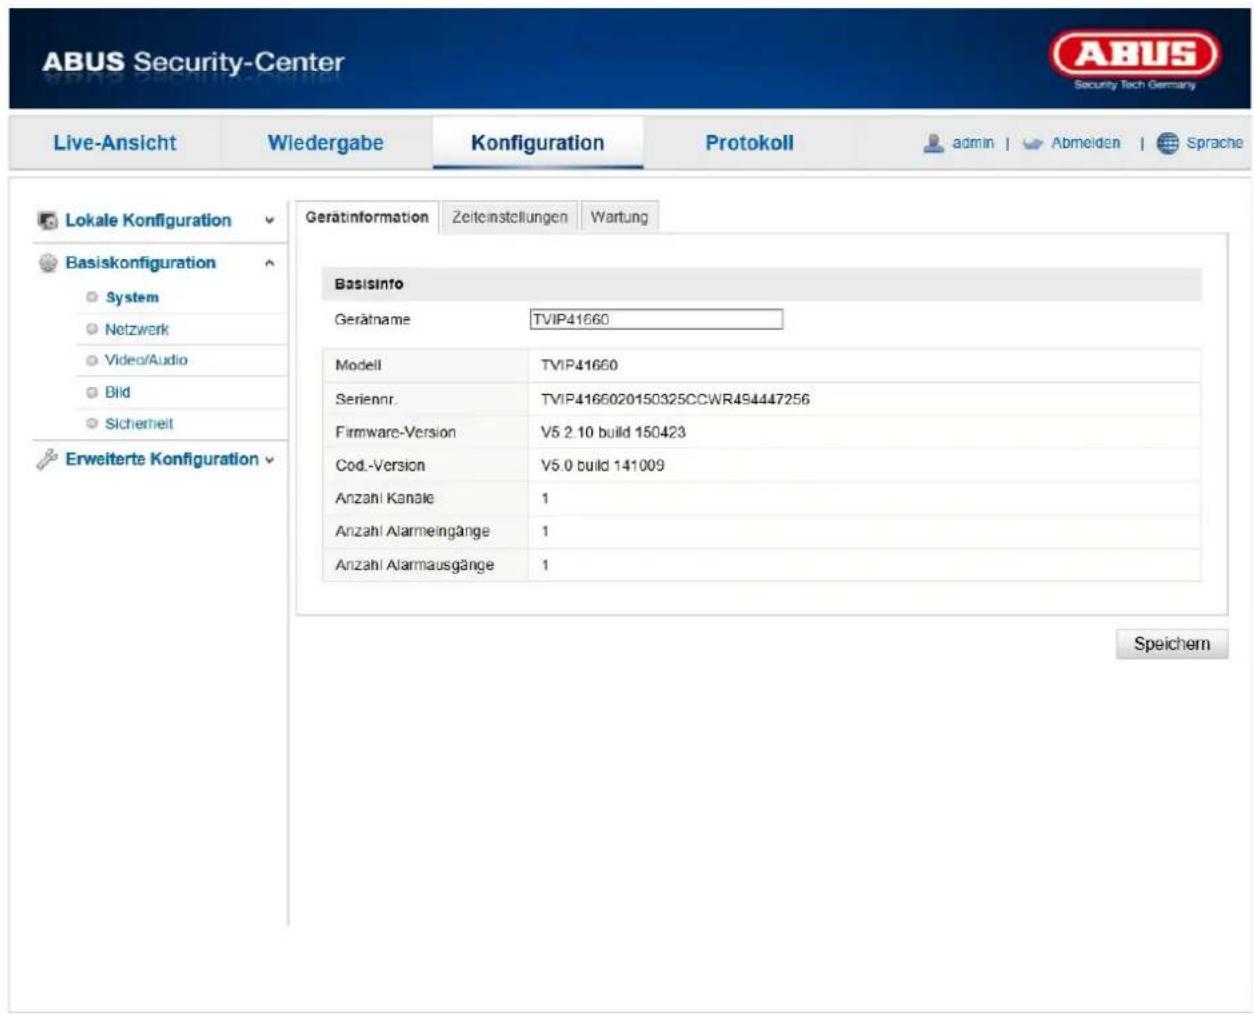Image resolution: width=1254 pixels, height=1015 pixels.
Task: Click the Modell label
Action: (358, 365)
